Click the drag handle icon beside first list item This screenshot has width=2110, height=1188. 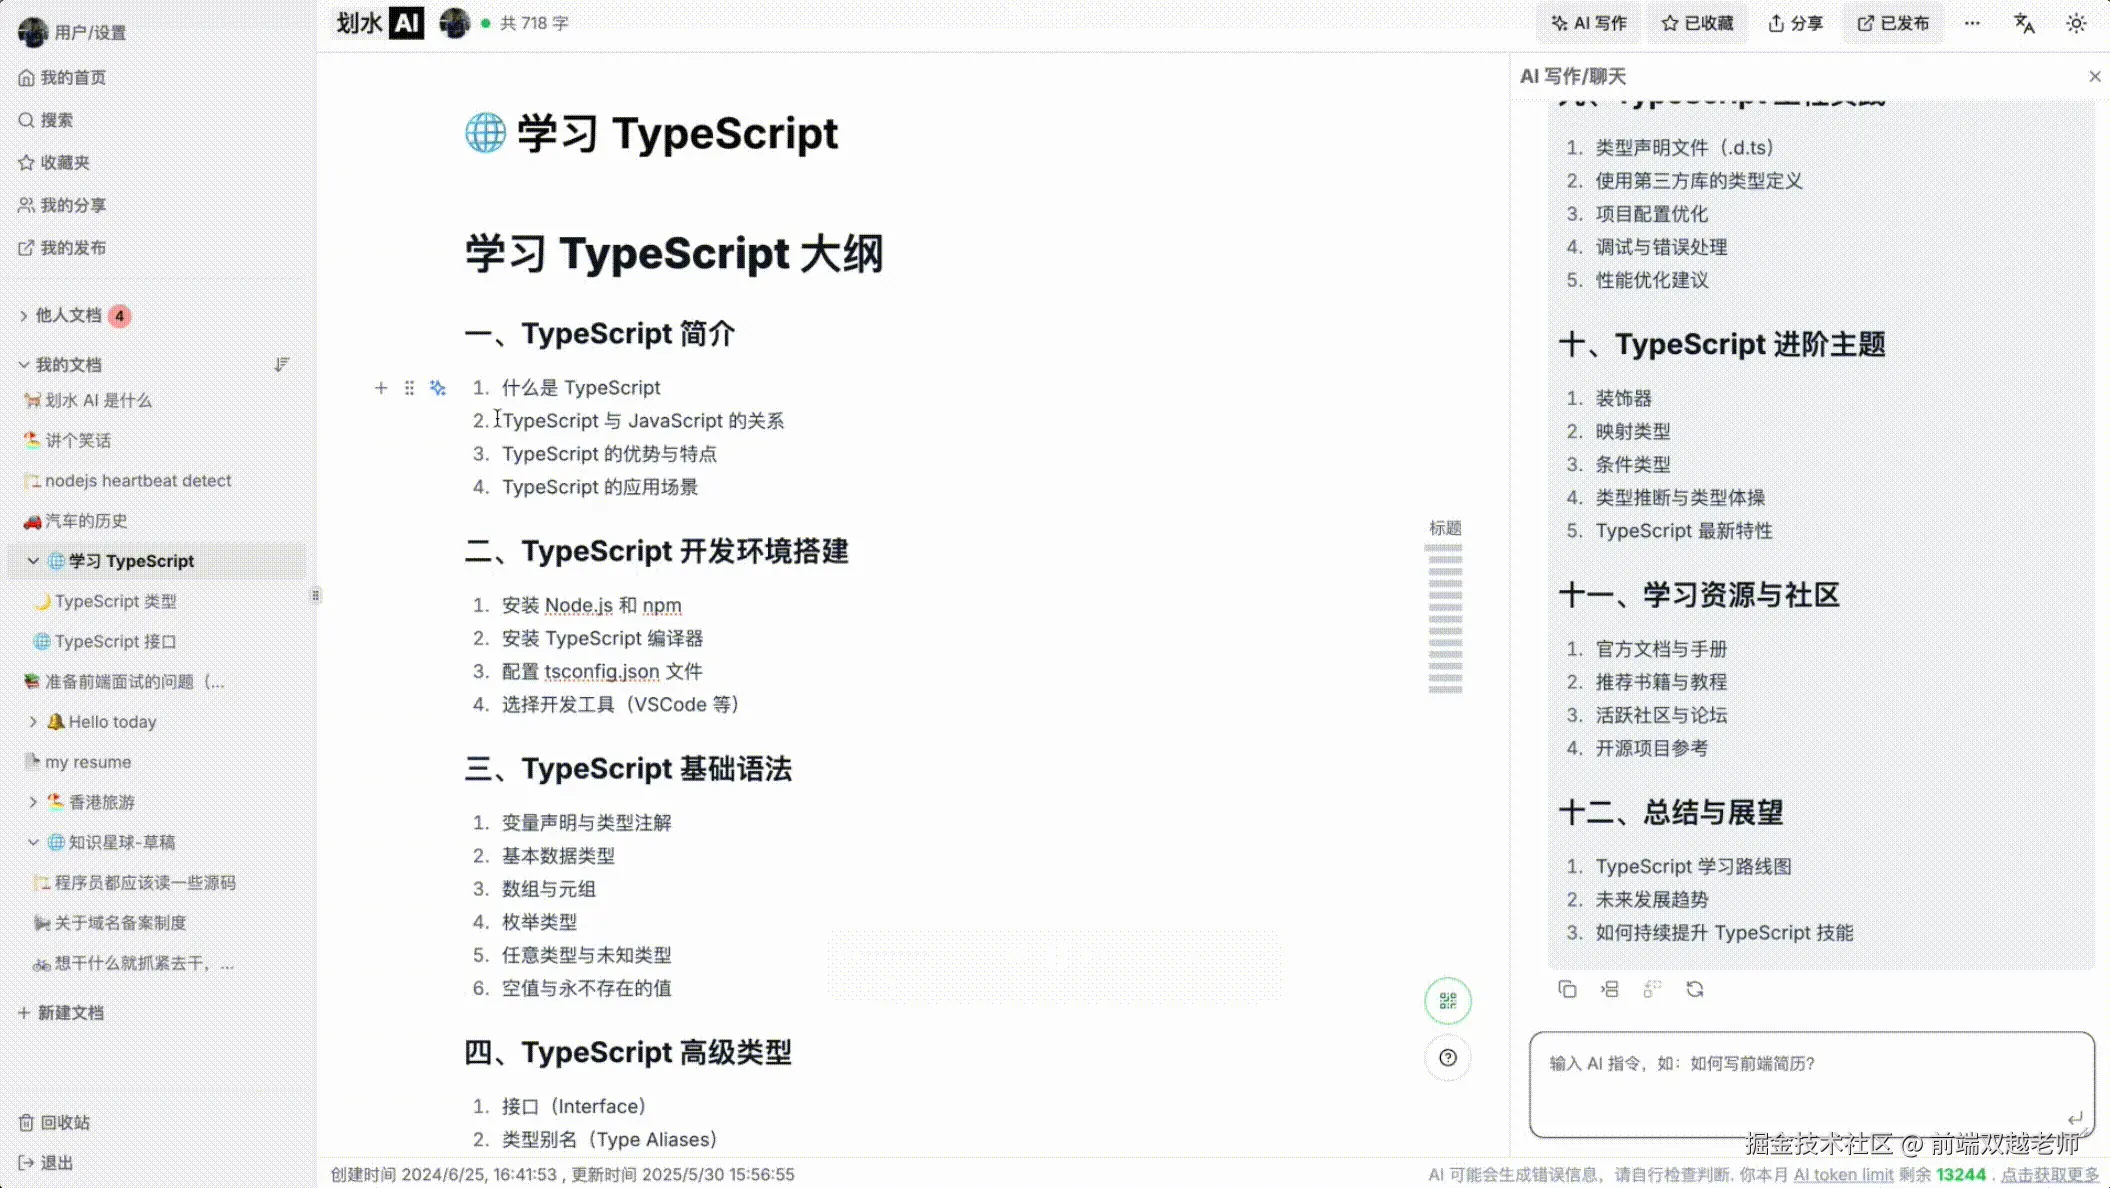coord(409,388)
